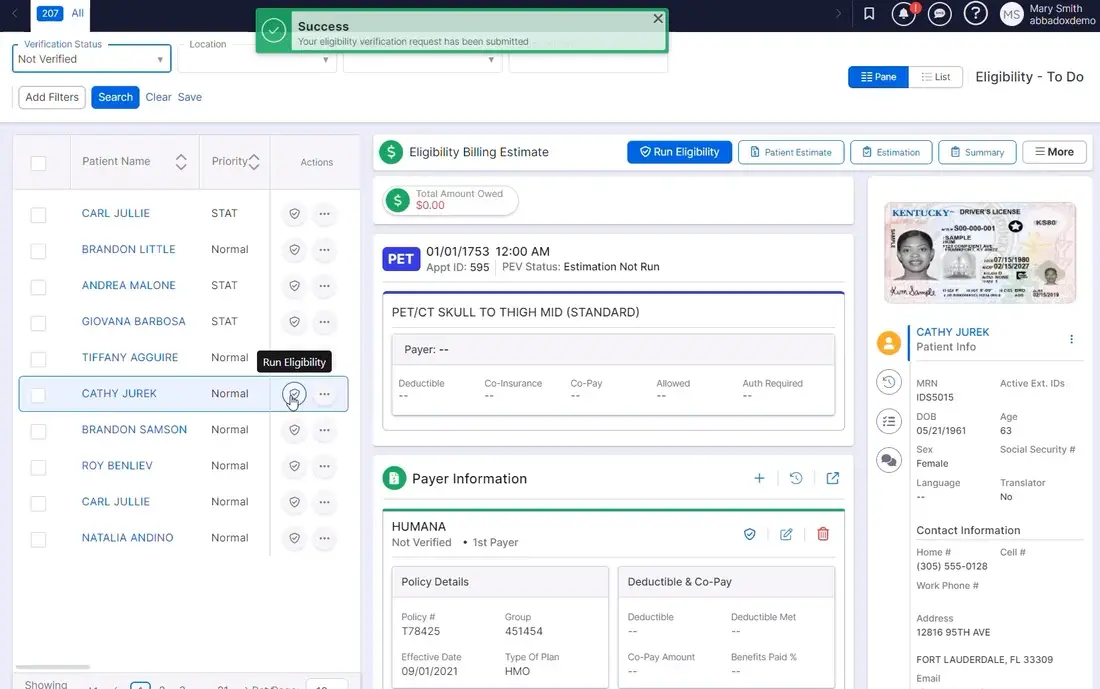Switch to Pane view
Viewport: 1100px width, 689px height.
(x=878, y=76)
